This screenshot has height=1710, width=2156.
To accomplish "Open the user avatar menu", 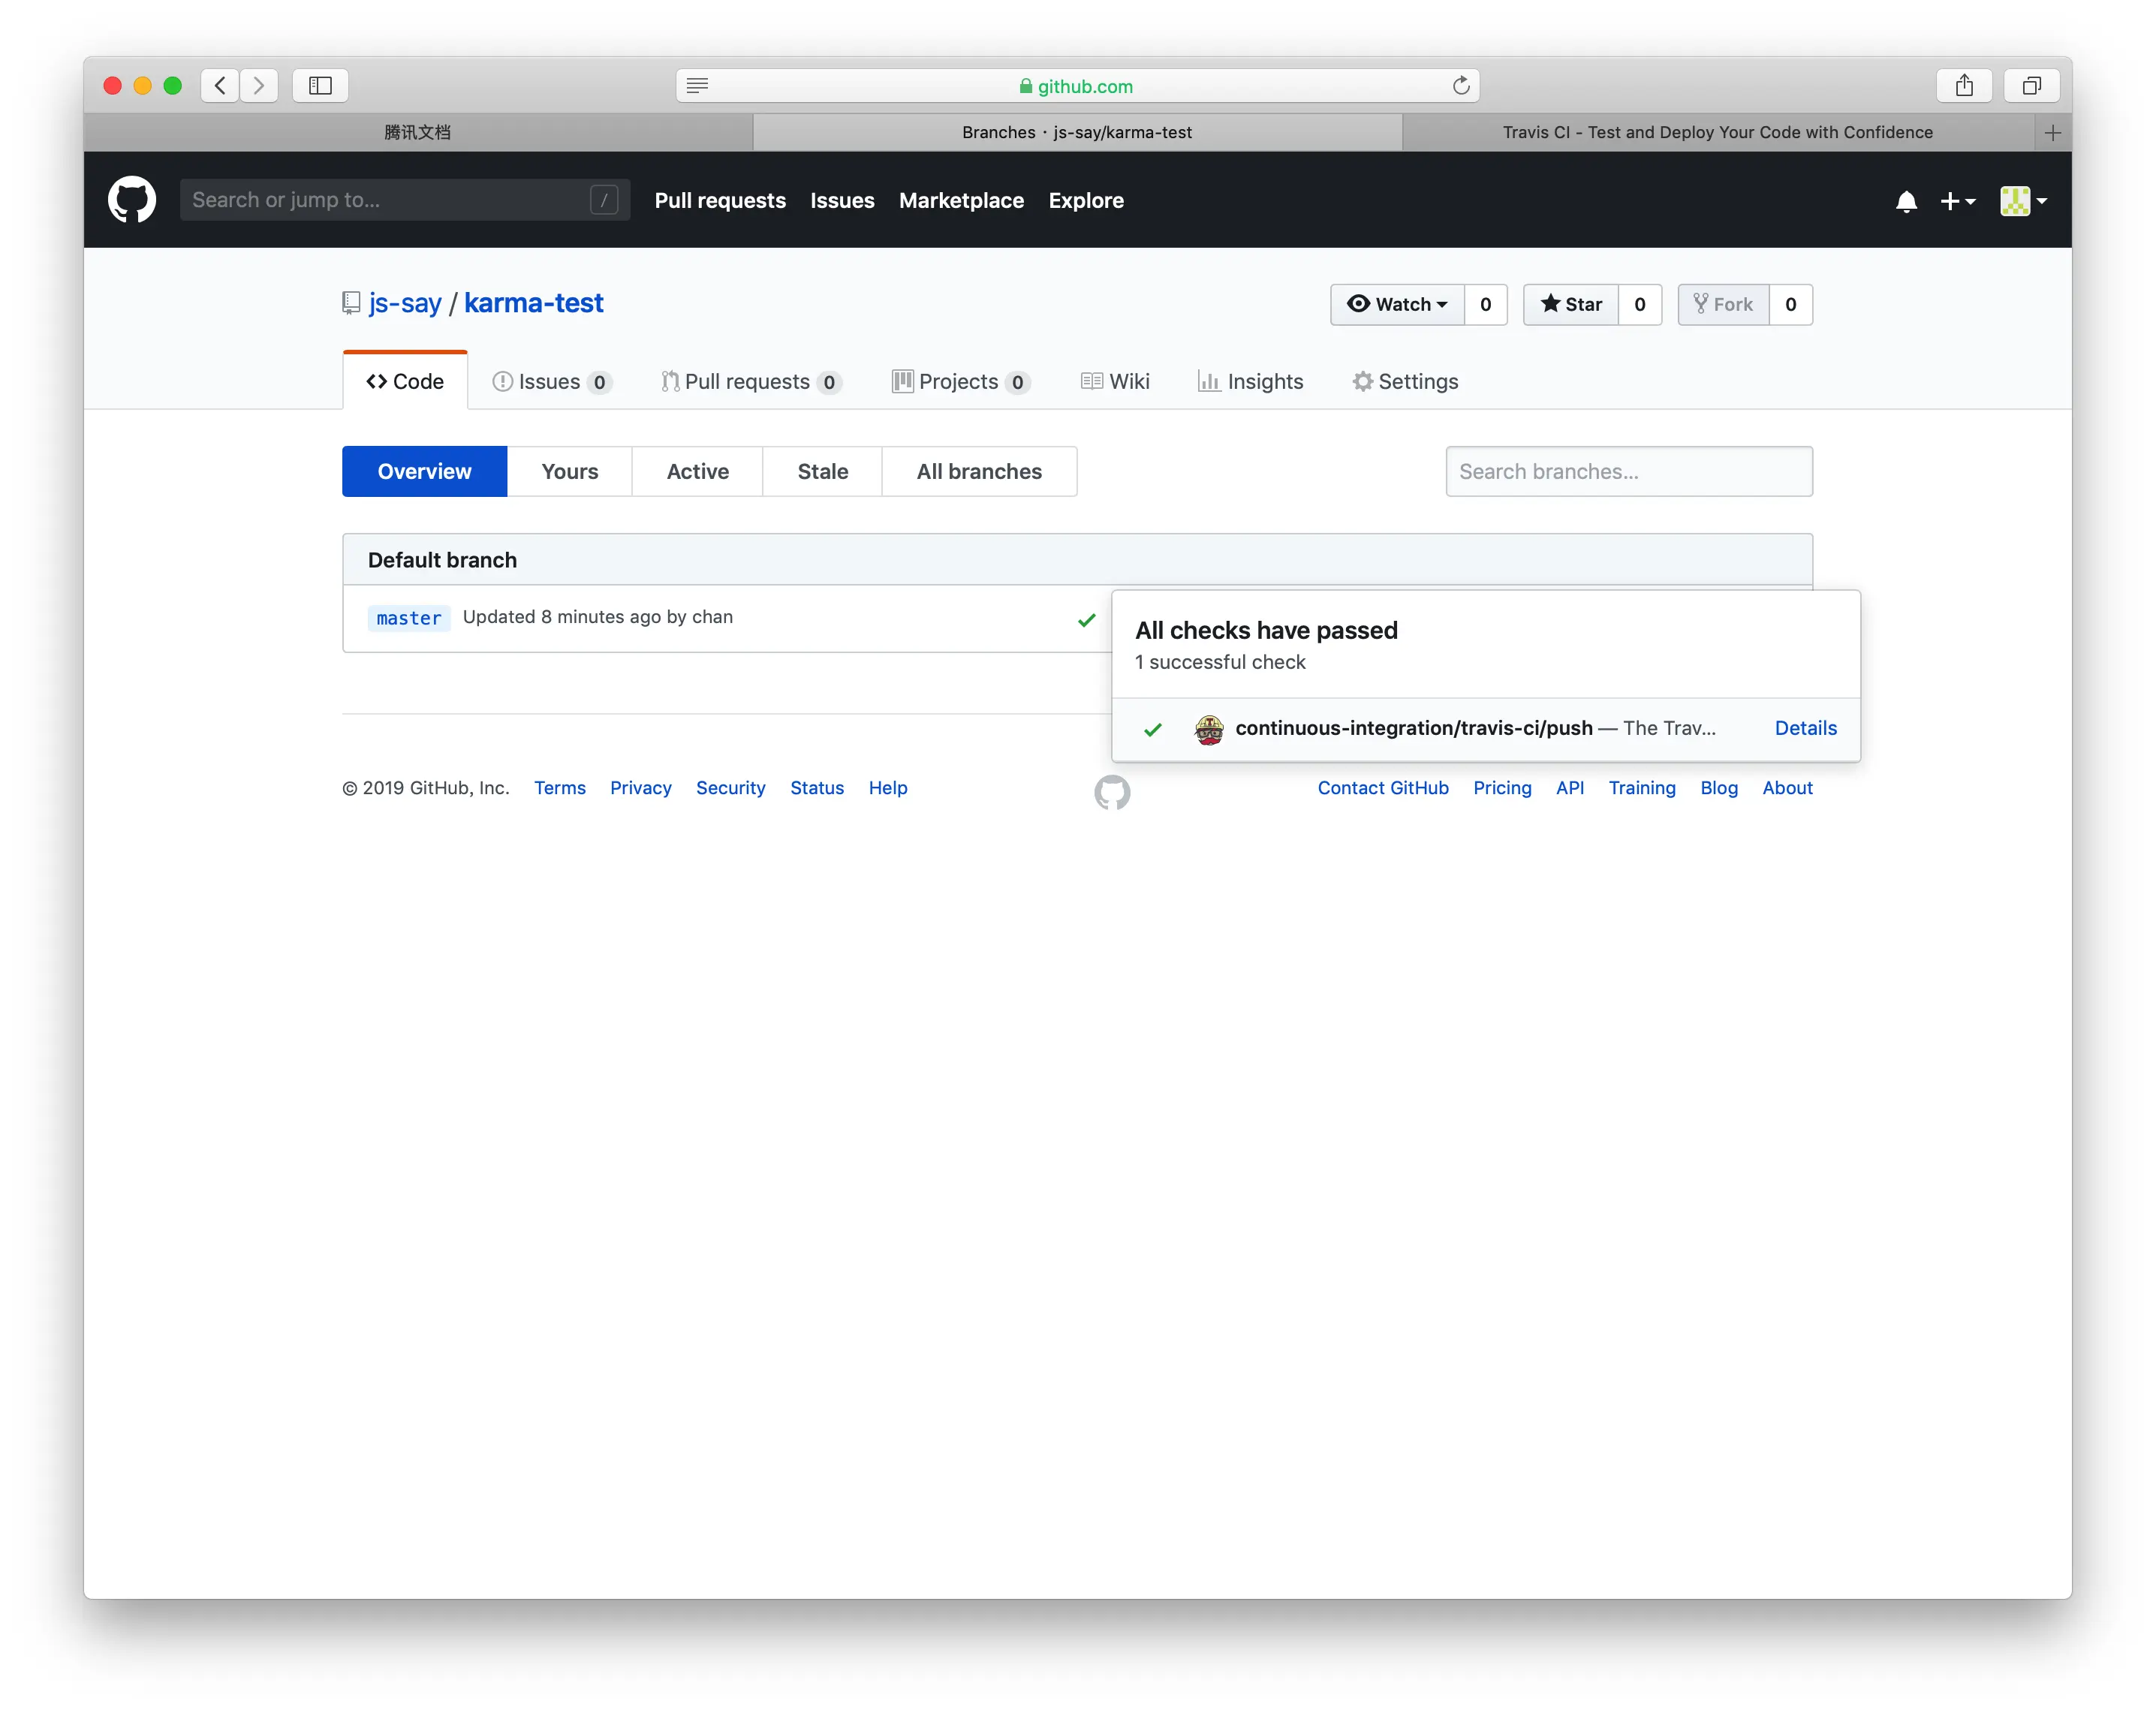I will (x=2023, y=201).
